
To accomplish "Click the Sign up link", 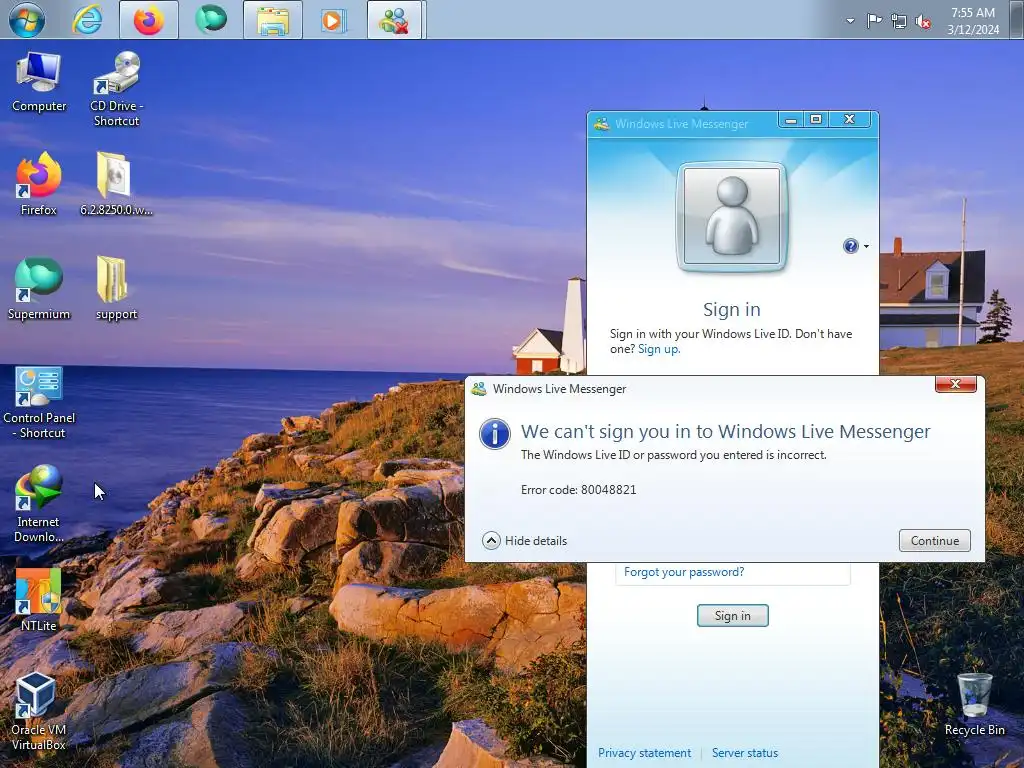I will click(658, 349).
